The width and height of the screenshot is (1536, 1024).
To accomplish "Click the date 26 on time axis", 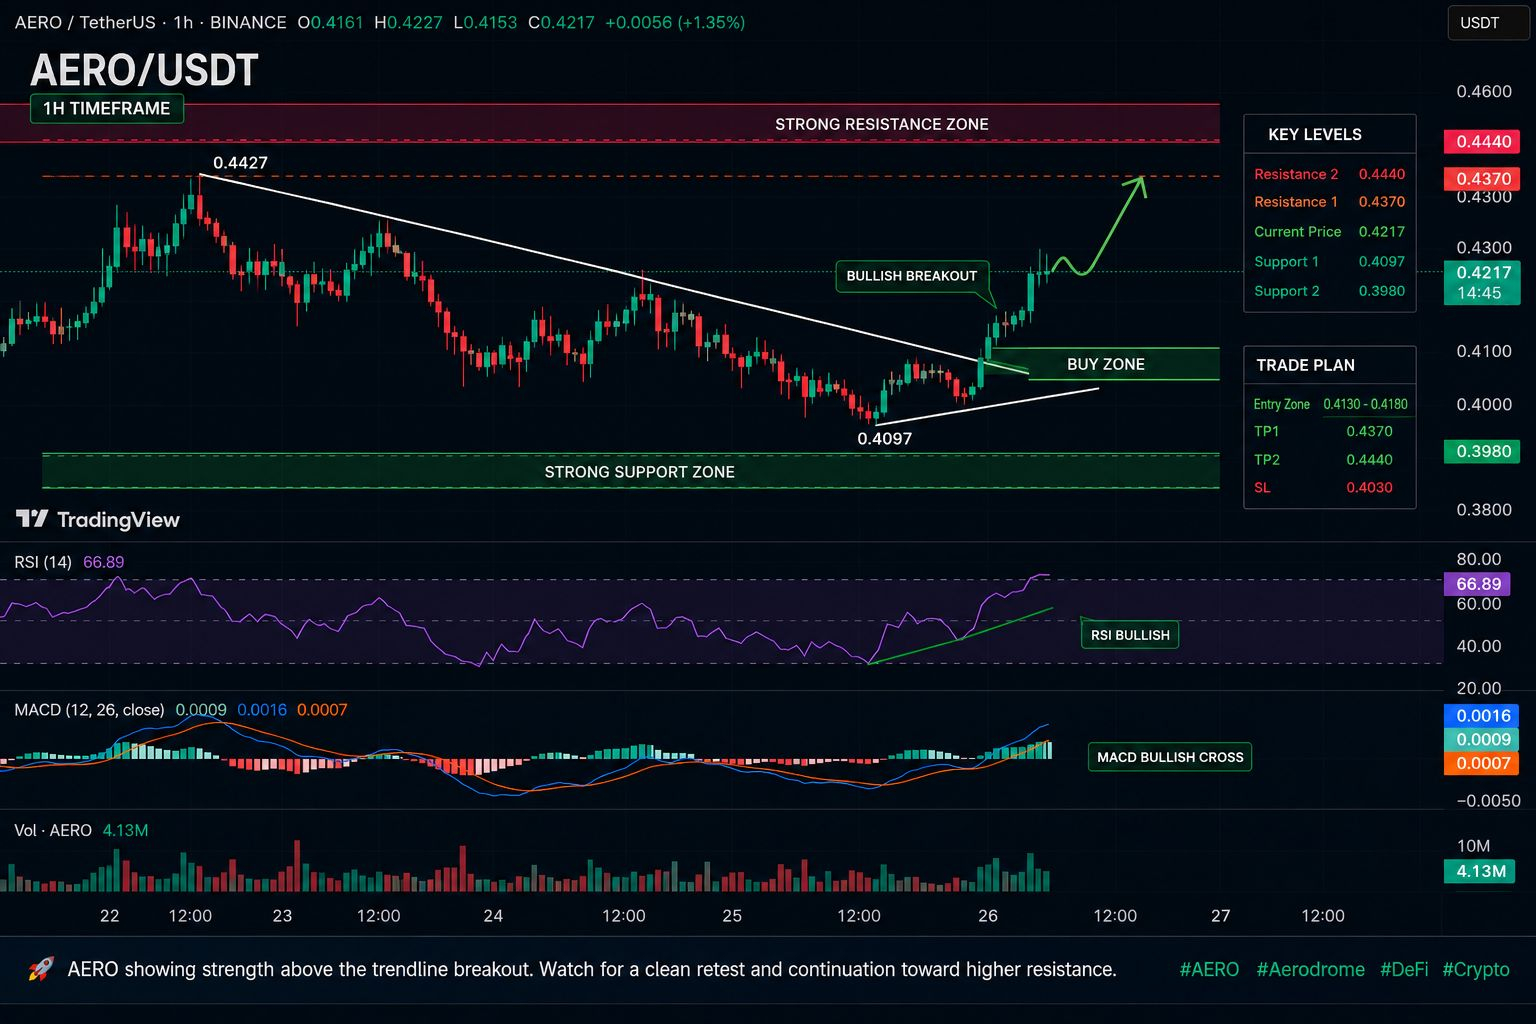I will click(x=988, y=916).
